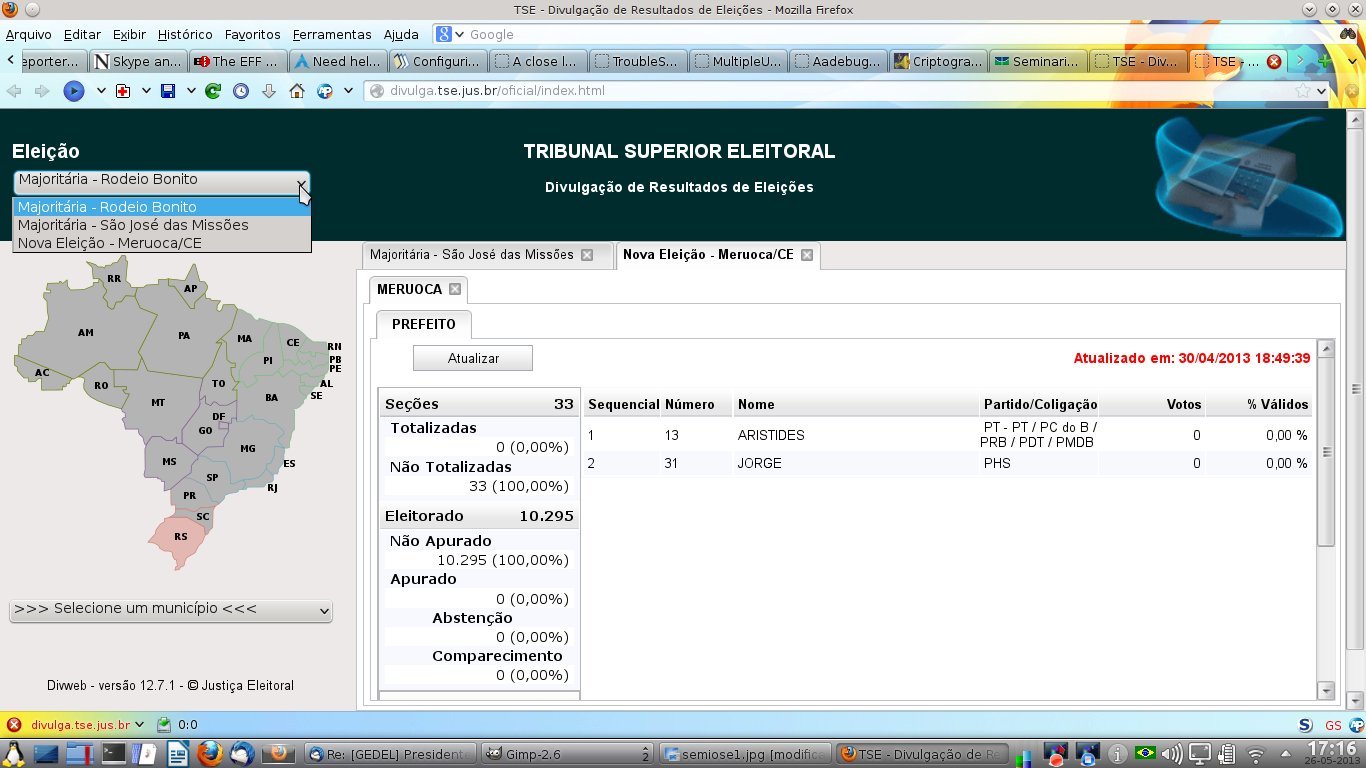Close the MERUOCA tab
This screenshot has height=768, width=1366.
[x=455, y=290]
